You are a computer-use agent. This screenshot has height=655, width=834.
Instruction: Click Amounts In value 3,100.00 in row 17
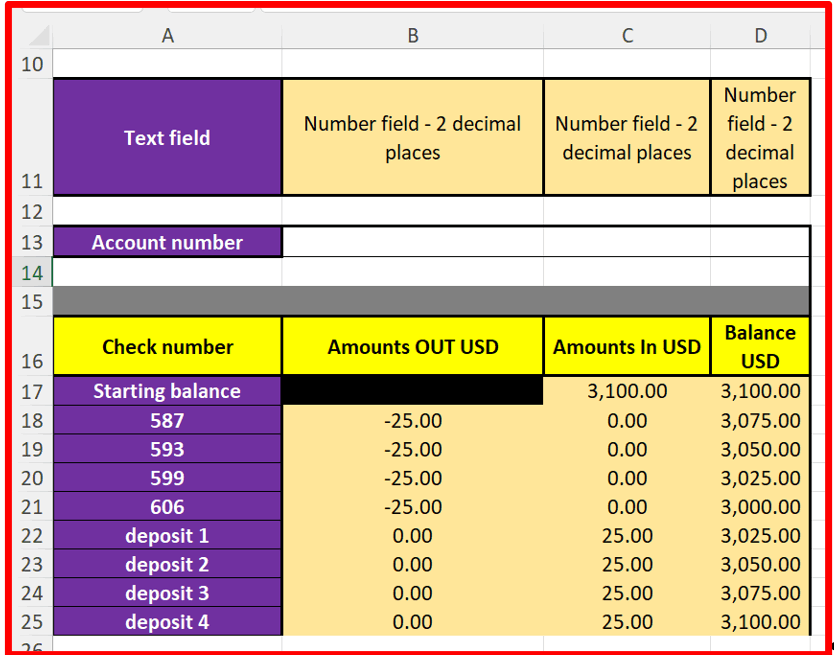tap(627, 391)
